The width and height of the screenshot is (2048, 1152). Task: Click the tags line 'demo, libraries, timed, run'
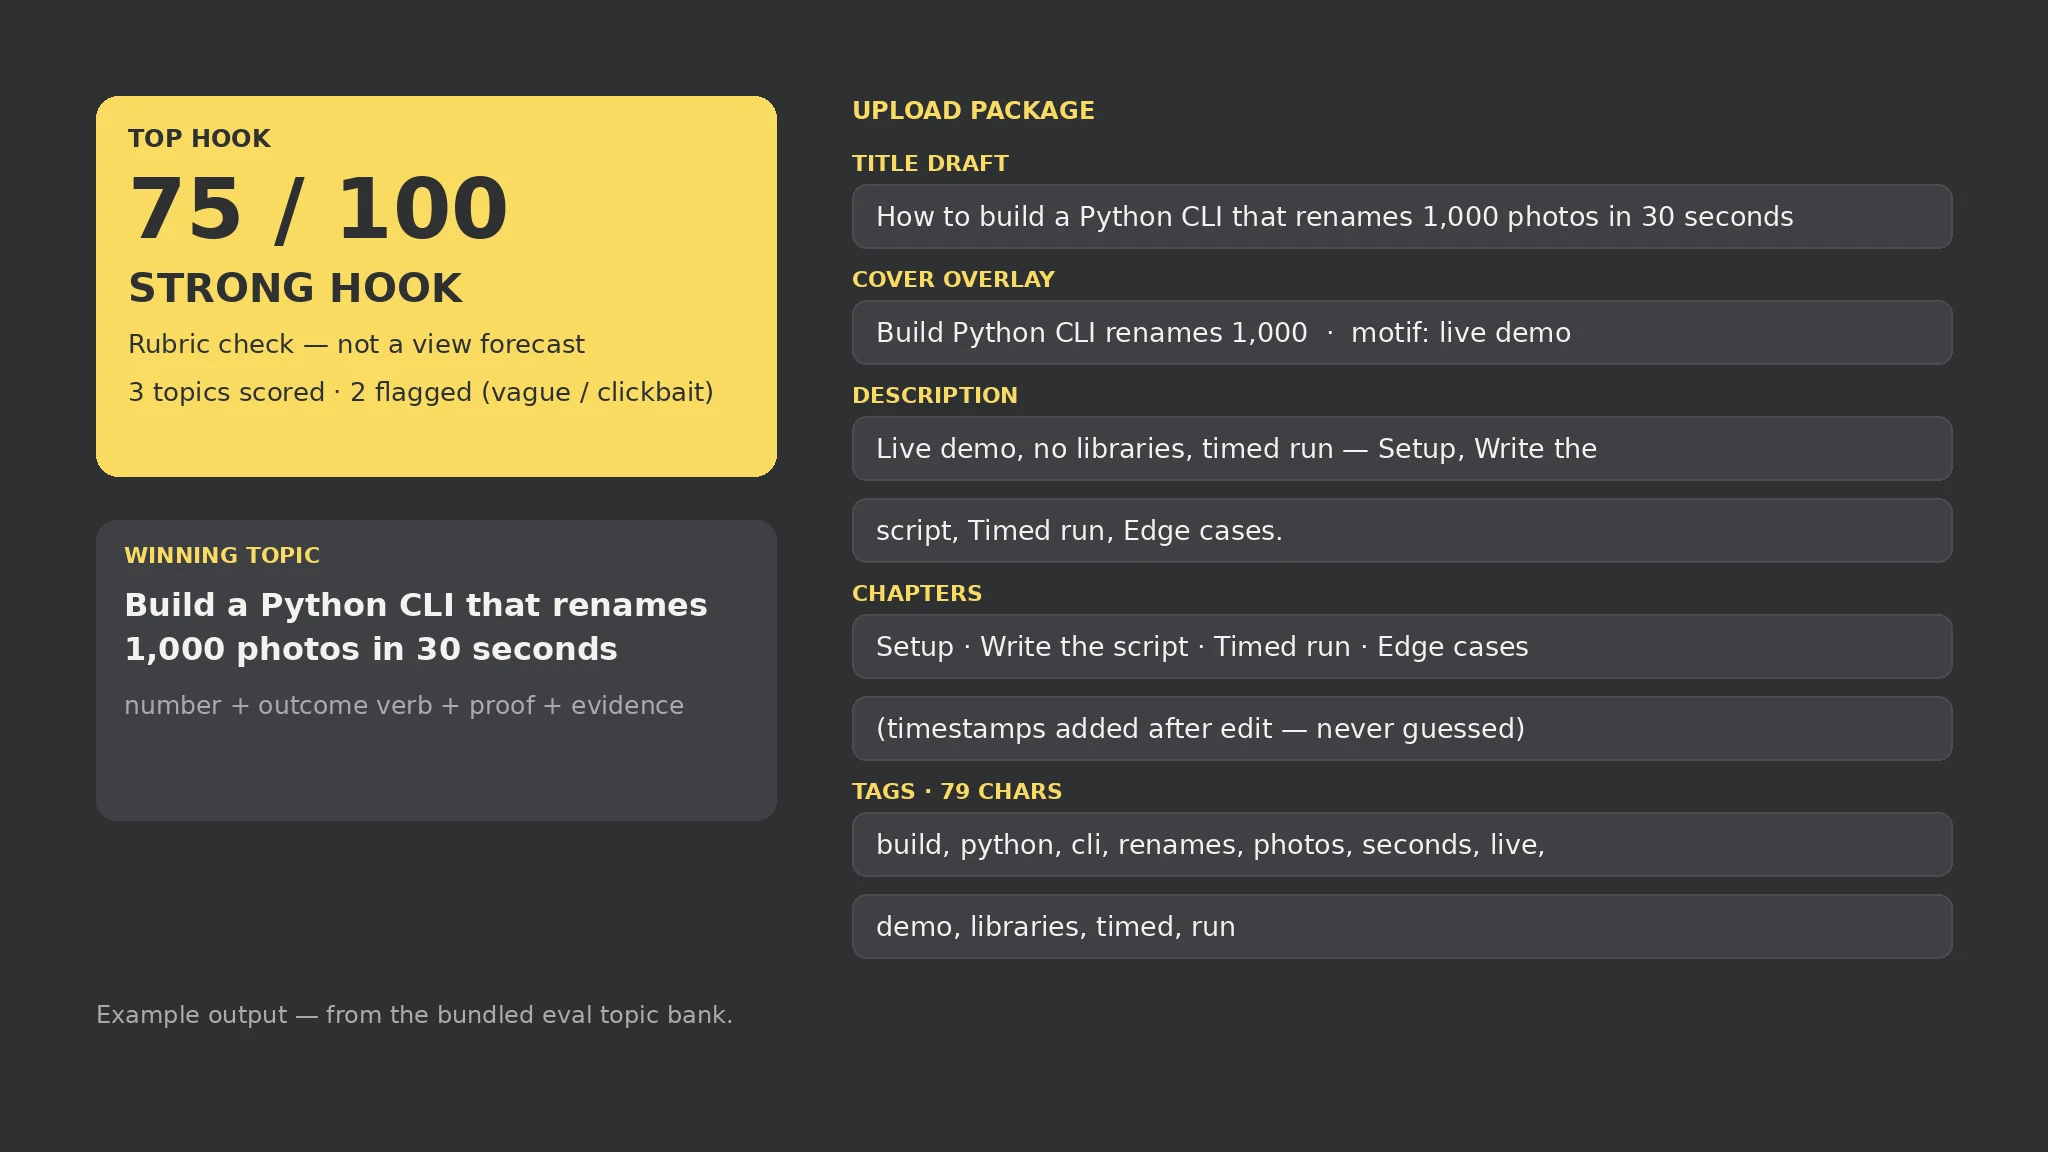(x=1402, y=926)
